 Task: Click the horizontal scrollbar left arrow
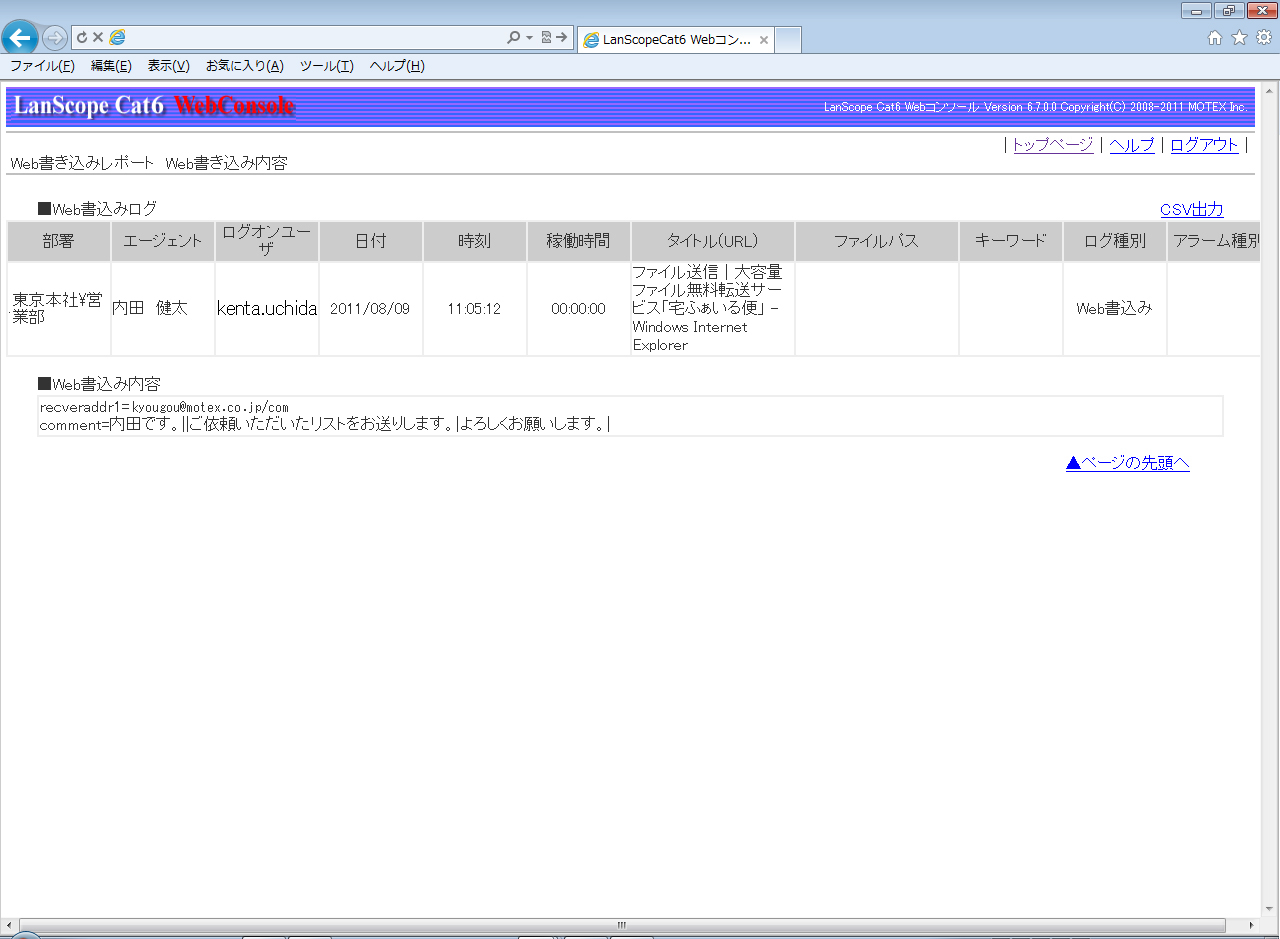pos(9,925)
